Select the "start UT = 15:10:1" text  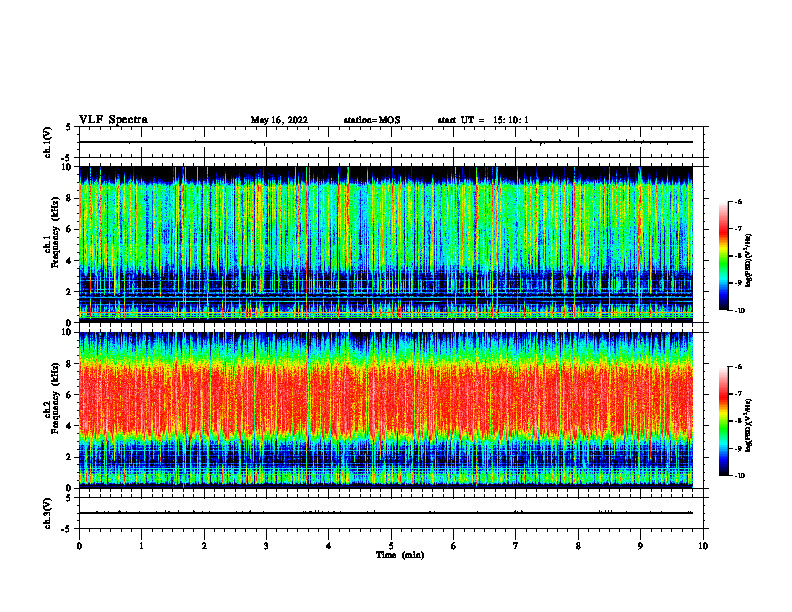[x=483, y=120]
